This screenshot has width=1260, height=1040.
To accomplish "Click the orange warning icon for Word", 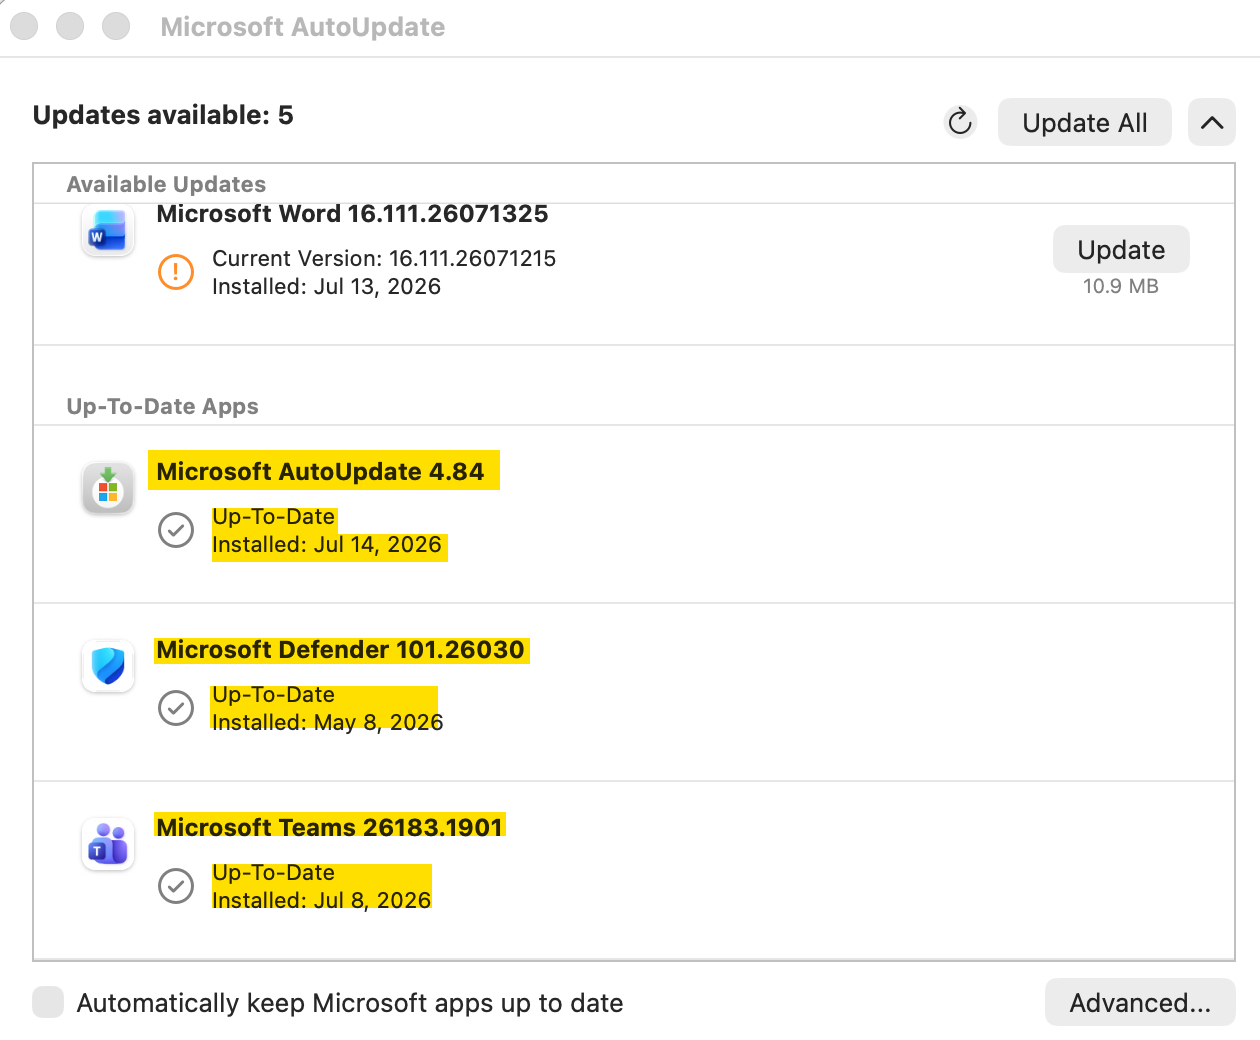I will tap(176, 272).
